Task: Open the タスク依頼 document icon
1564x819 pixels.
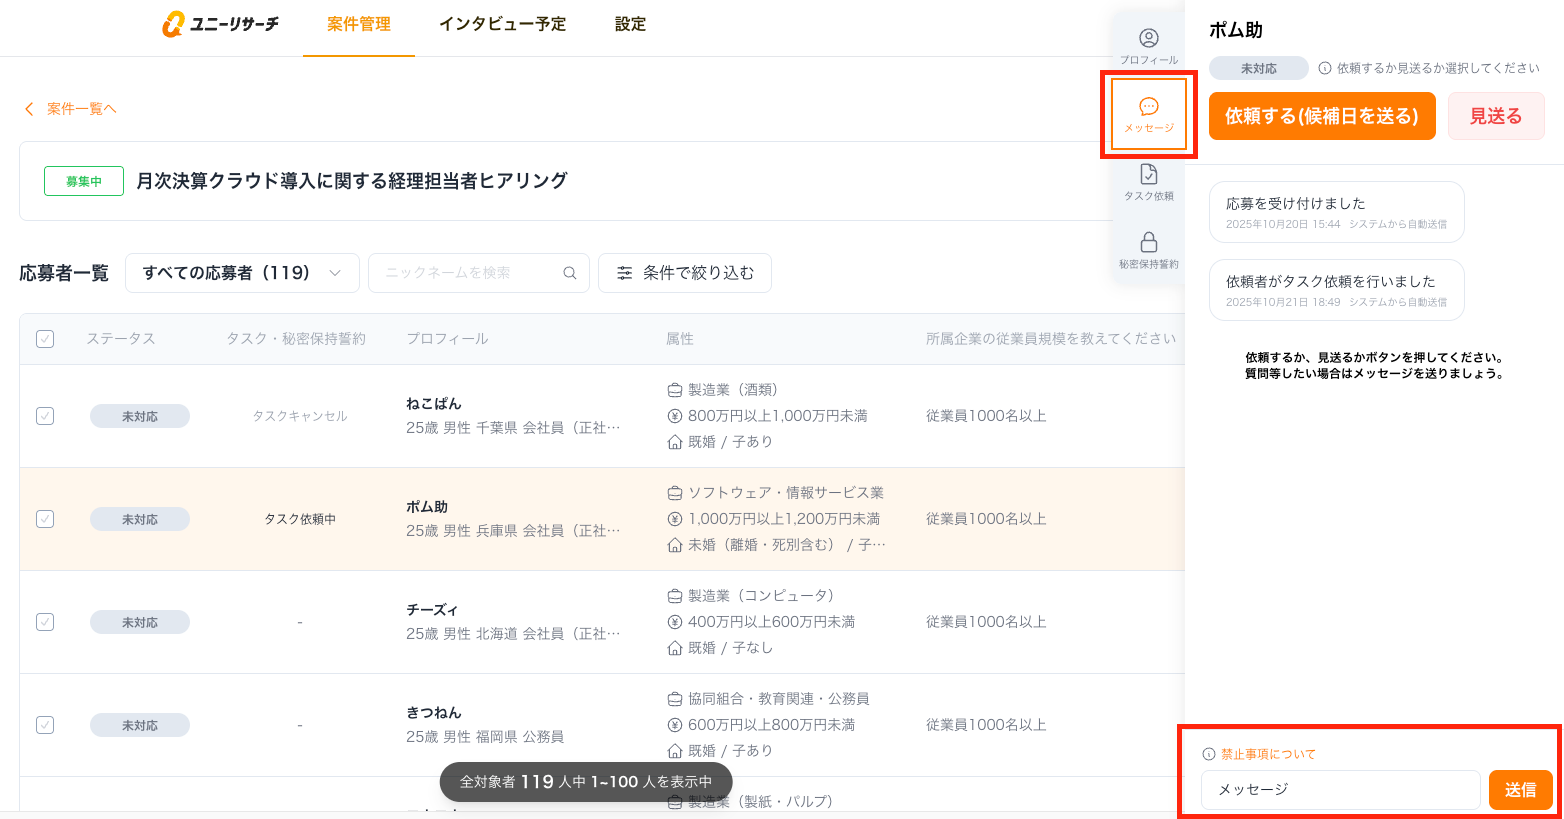Action: (1149, 175)
